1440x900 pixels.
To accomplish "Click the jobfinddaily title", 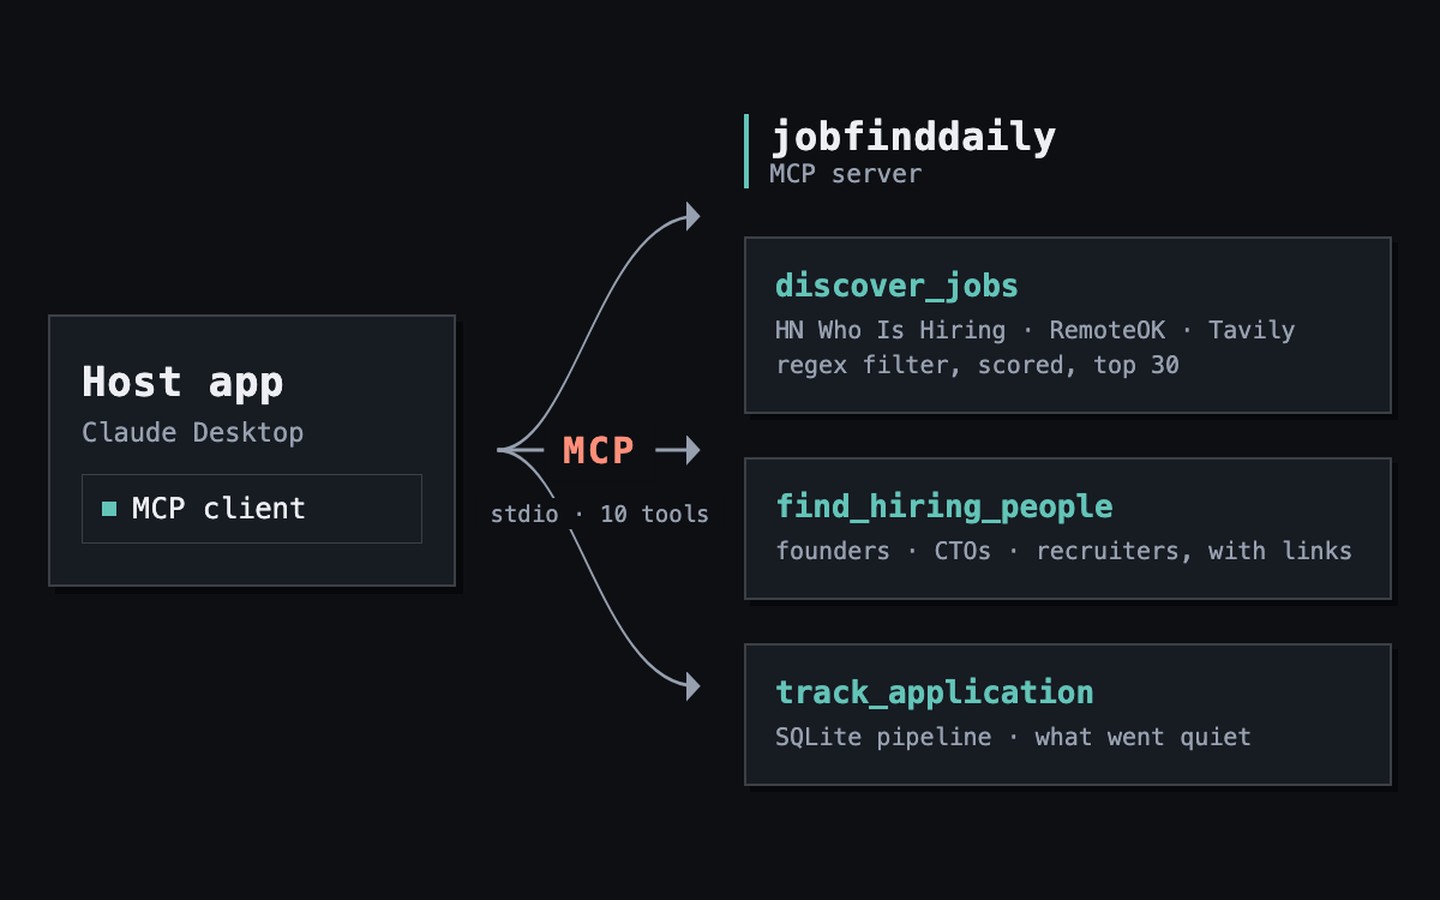I will click(913, 137).
